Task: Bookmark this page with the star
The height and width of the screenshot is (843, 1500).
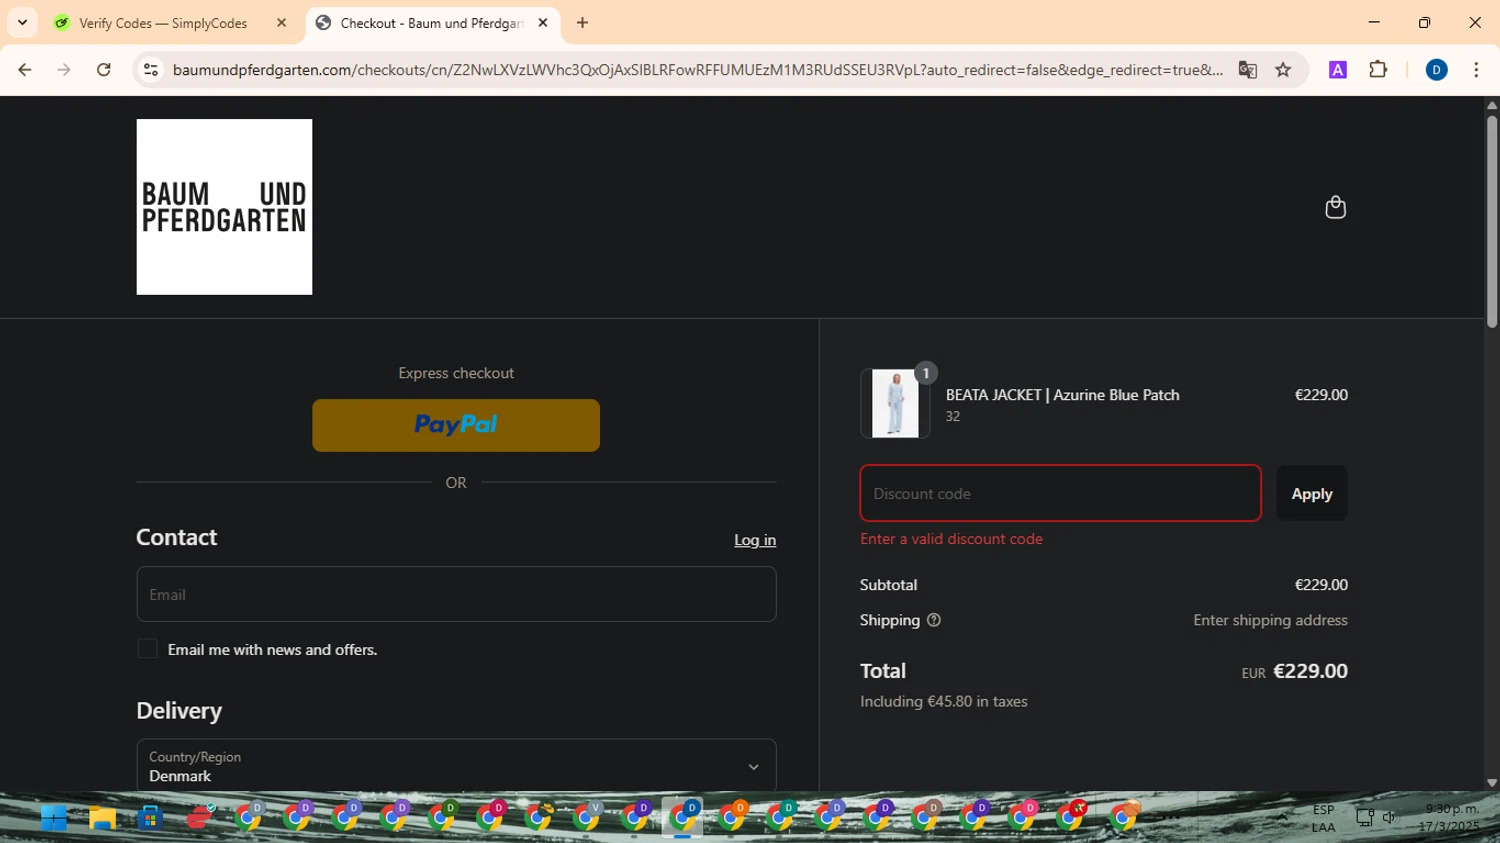Action: (1283, 70)
